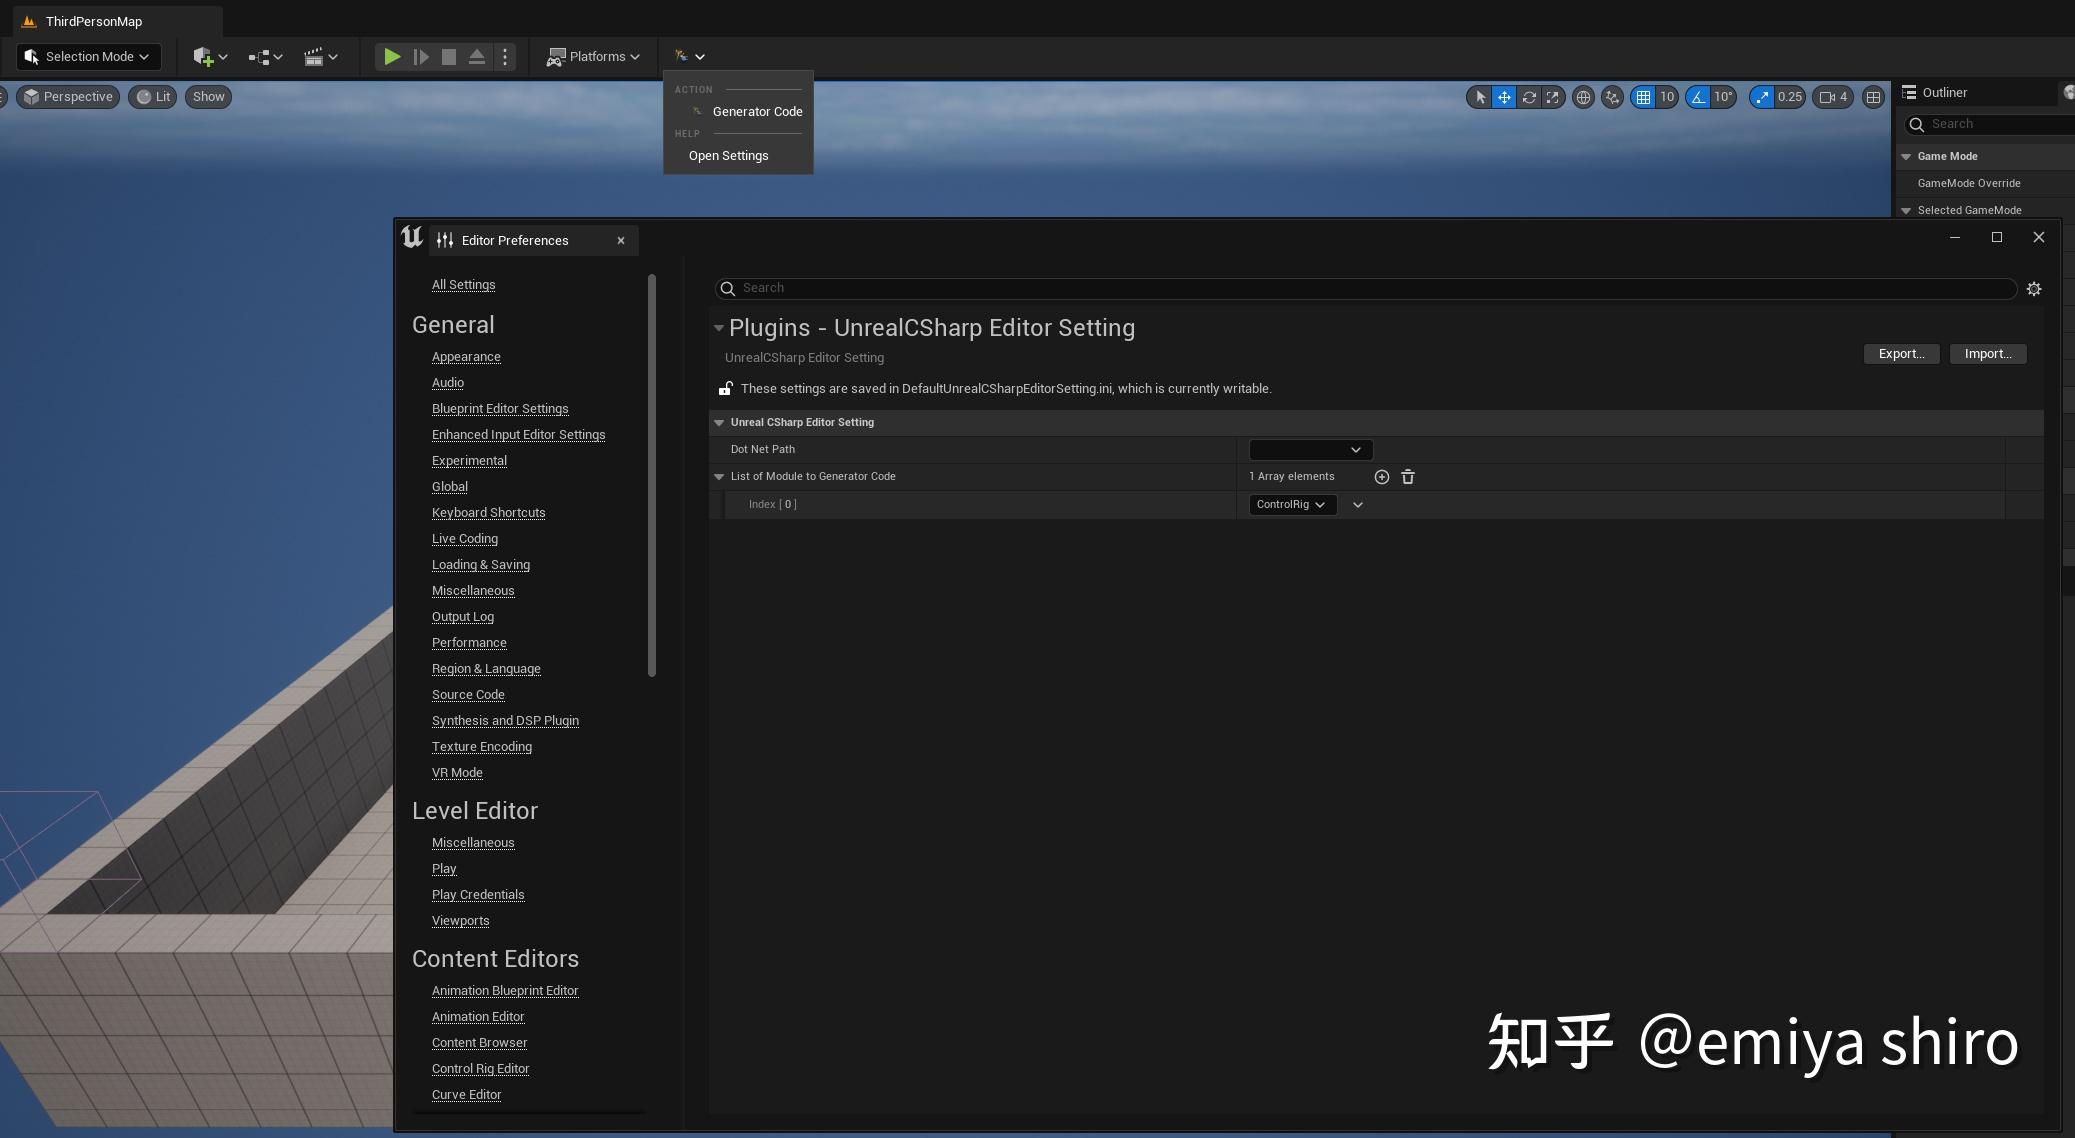Click the Generator Code menu item

(x=755, y=111)
